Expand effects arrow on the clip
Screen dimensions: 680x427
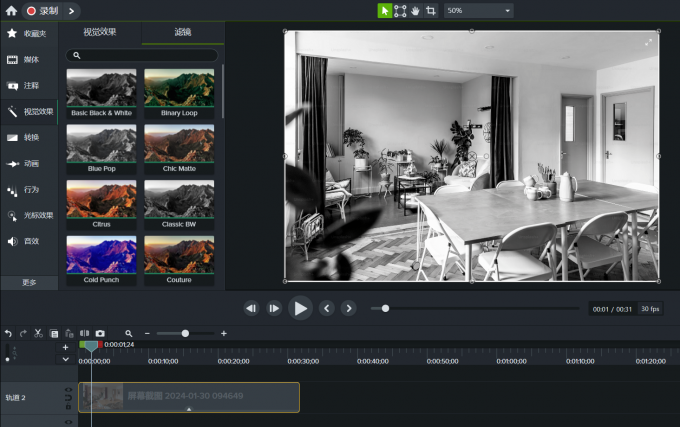[x=189, y=409]
